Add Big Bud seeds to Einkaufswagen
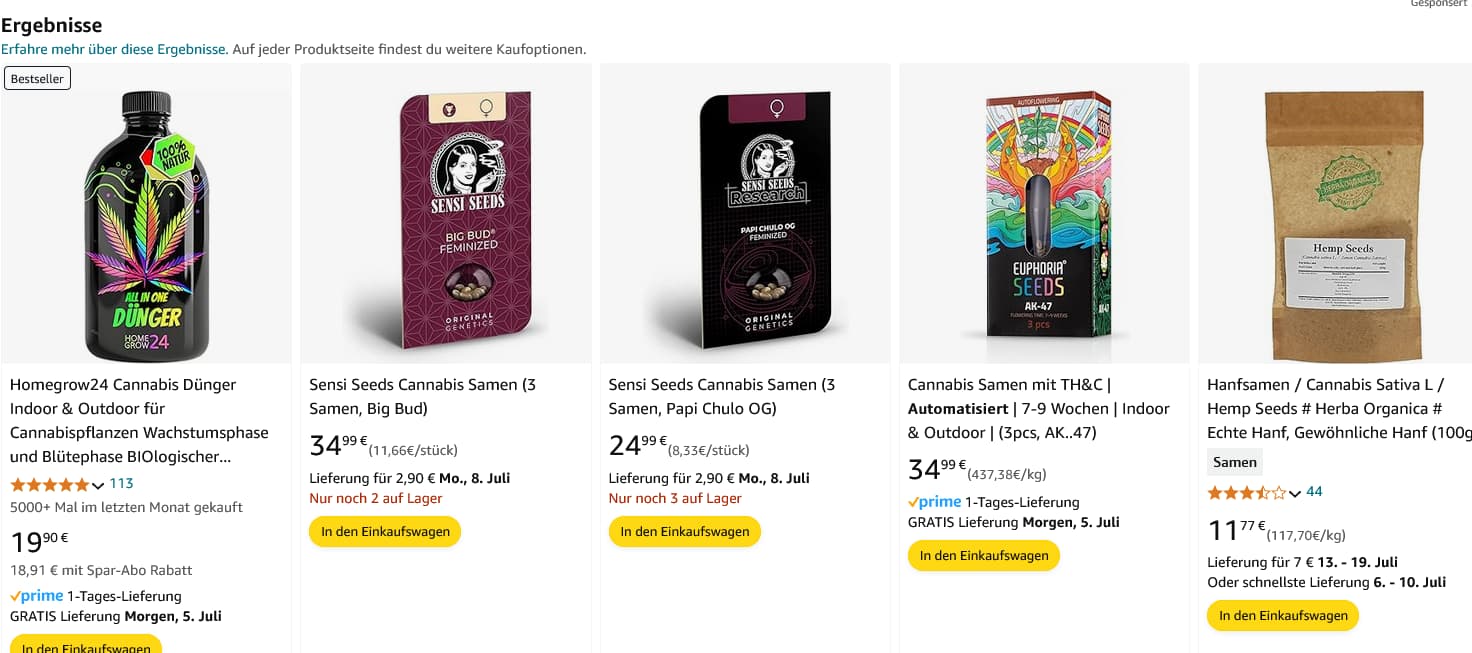 click(385, 531)
